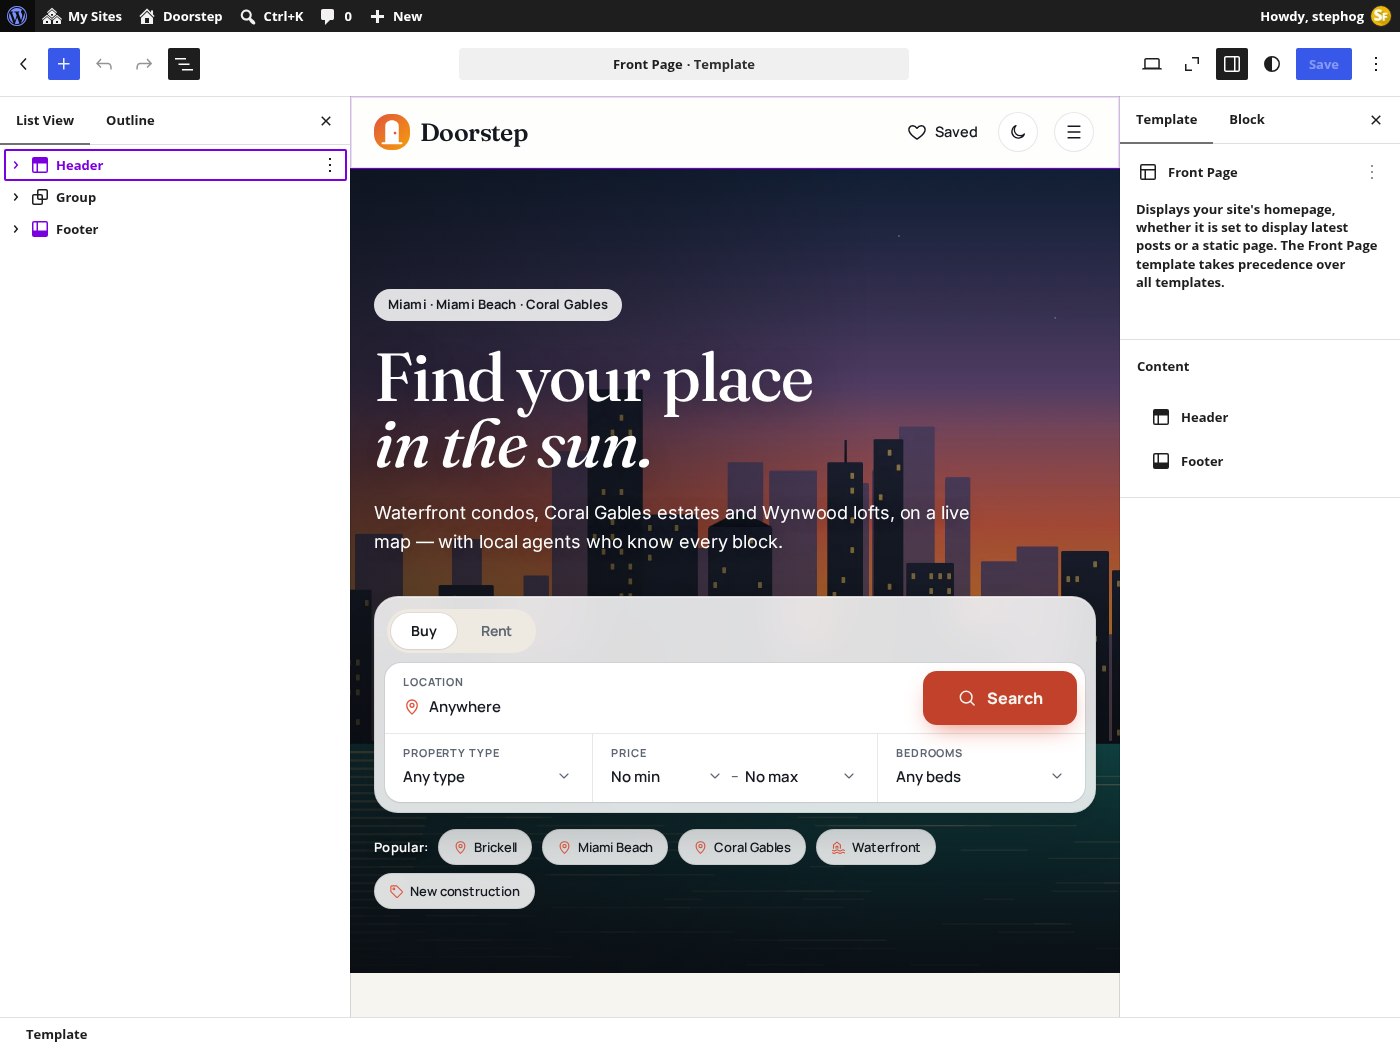Open the block inserter plus button
This screenshot has width=1400, height=1050.
[x=64, y=64]
